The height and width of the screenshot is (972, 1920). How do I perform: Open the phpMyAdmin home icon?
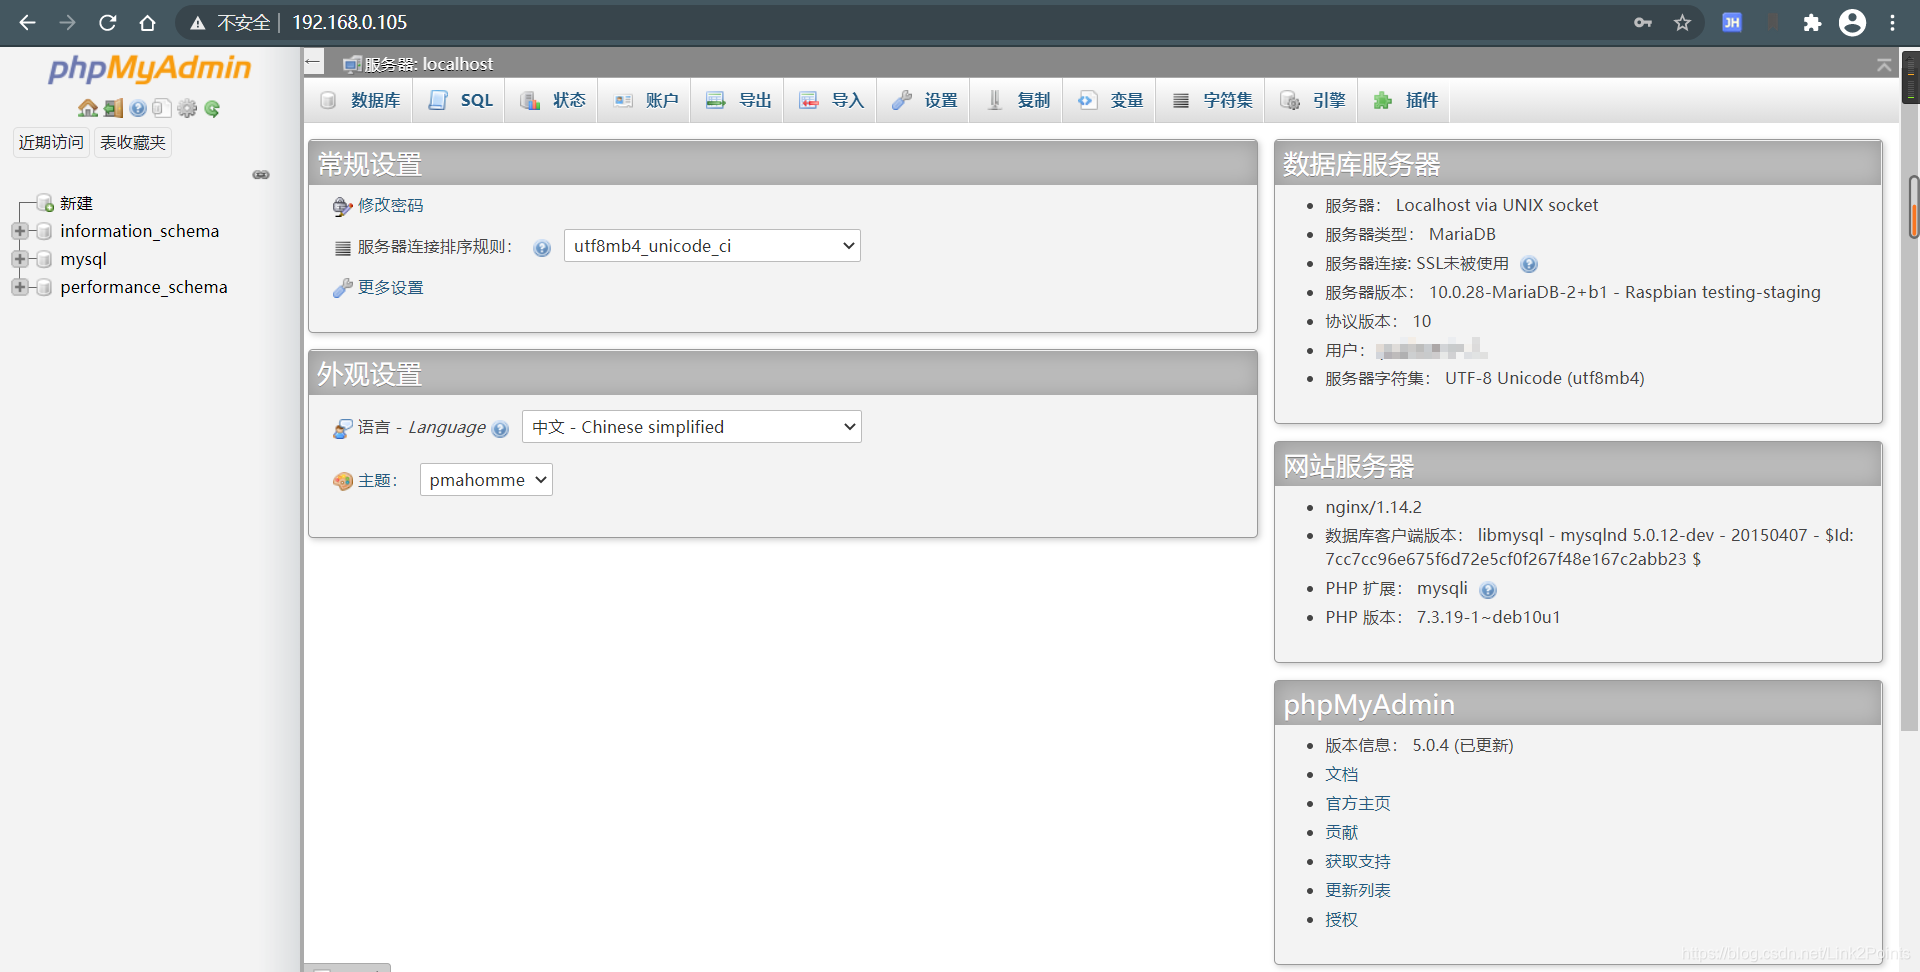click(88, 108)
